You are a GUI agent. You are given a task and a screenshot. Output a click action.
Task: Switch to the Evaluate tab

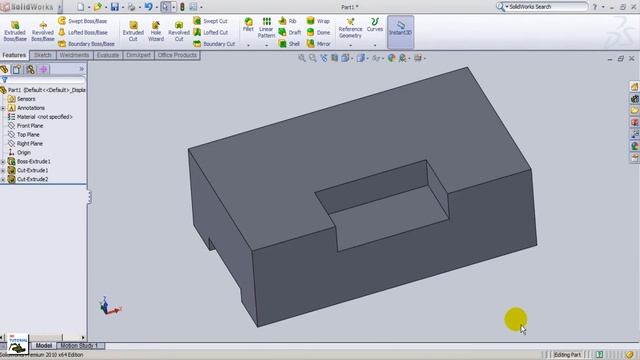click(108, 55)
